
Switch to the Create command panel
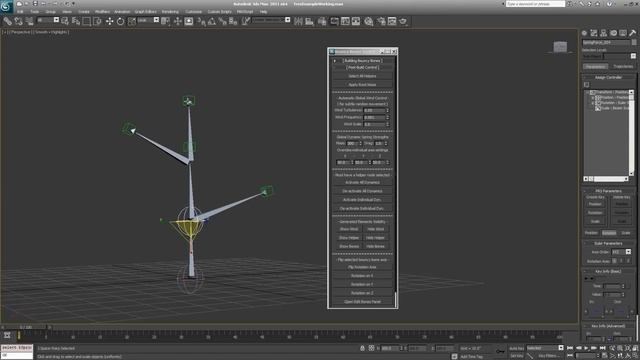(x=584, y=33)
